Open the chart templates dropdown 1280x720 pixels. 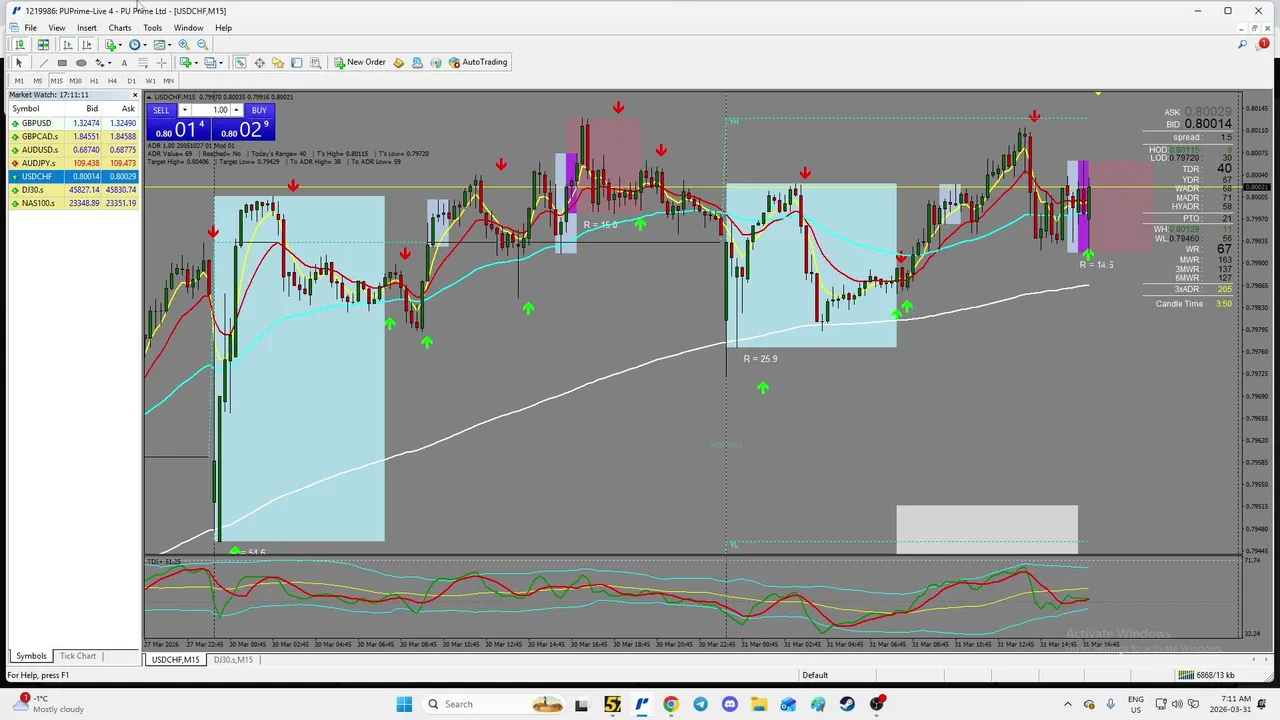[162, 45]
